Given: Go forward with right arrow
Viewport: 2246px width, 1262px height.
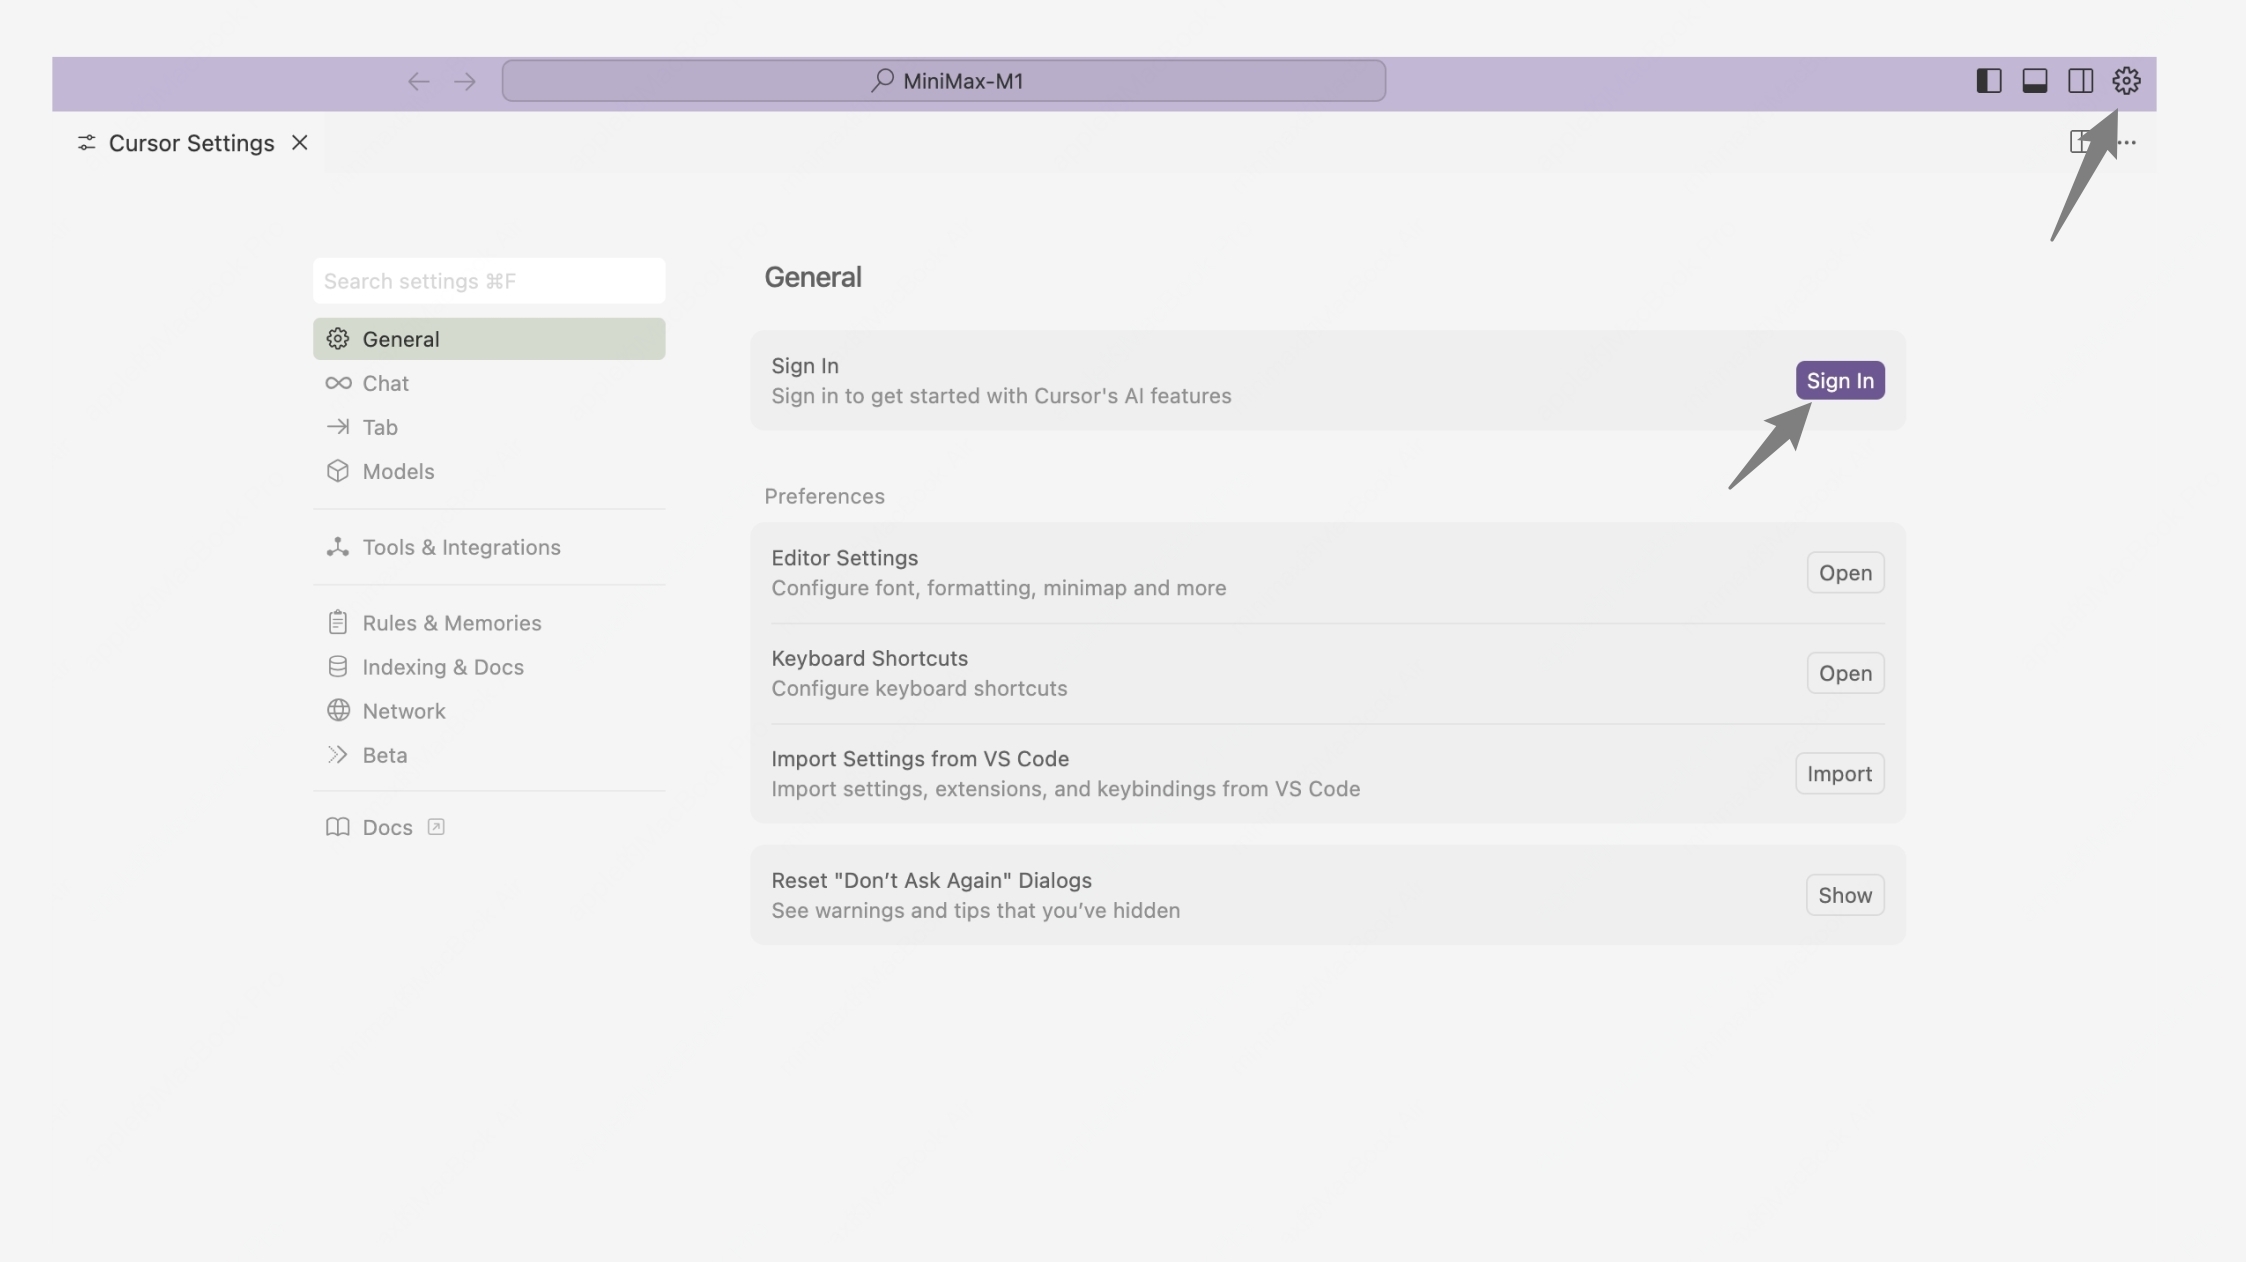Looking at the screenshot, I should [x=465, y=81].
